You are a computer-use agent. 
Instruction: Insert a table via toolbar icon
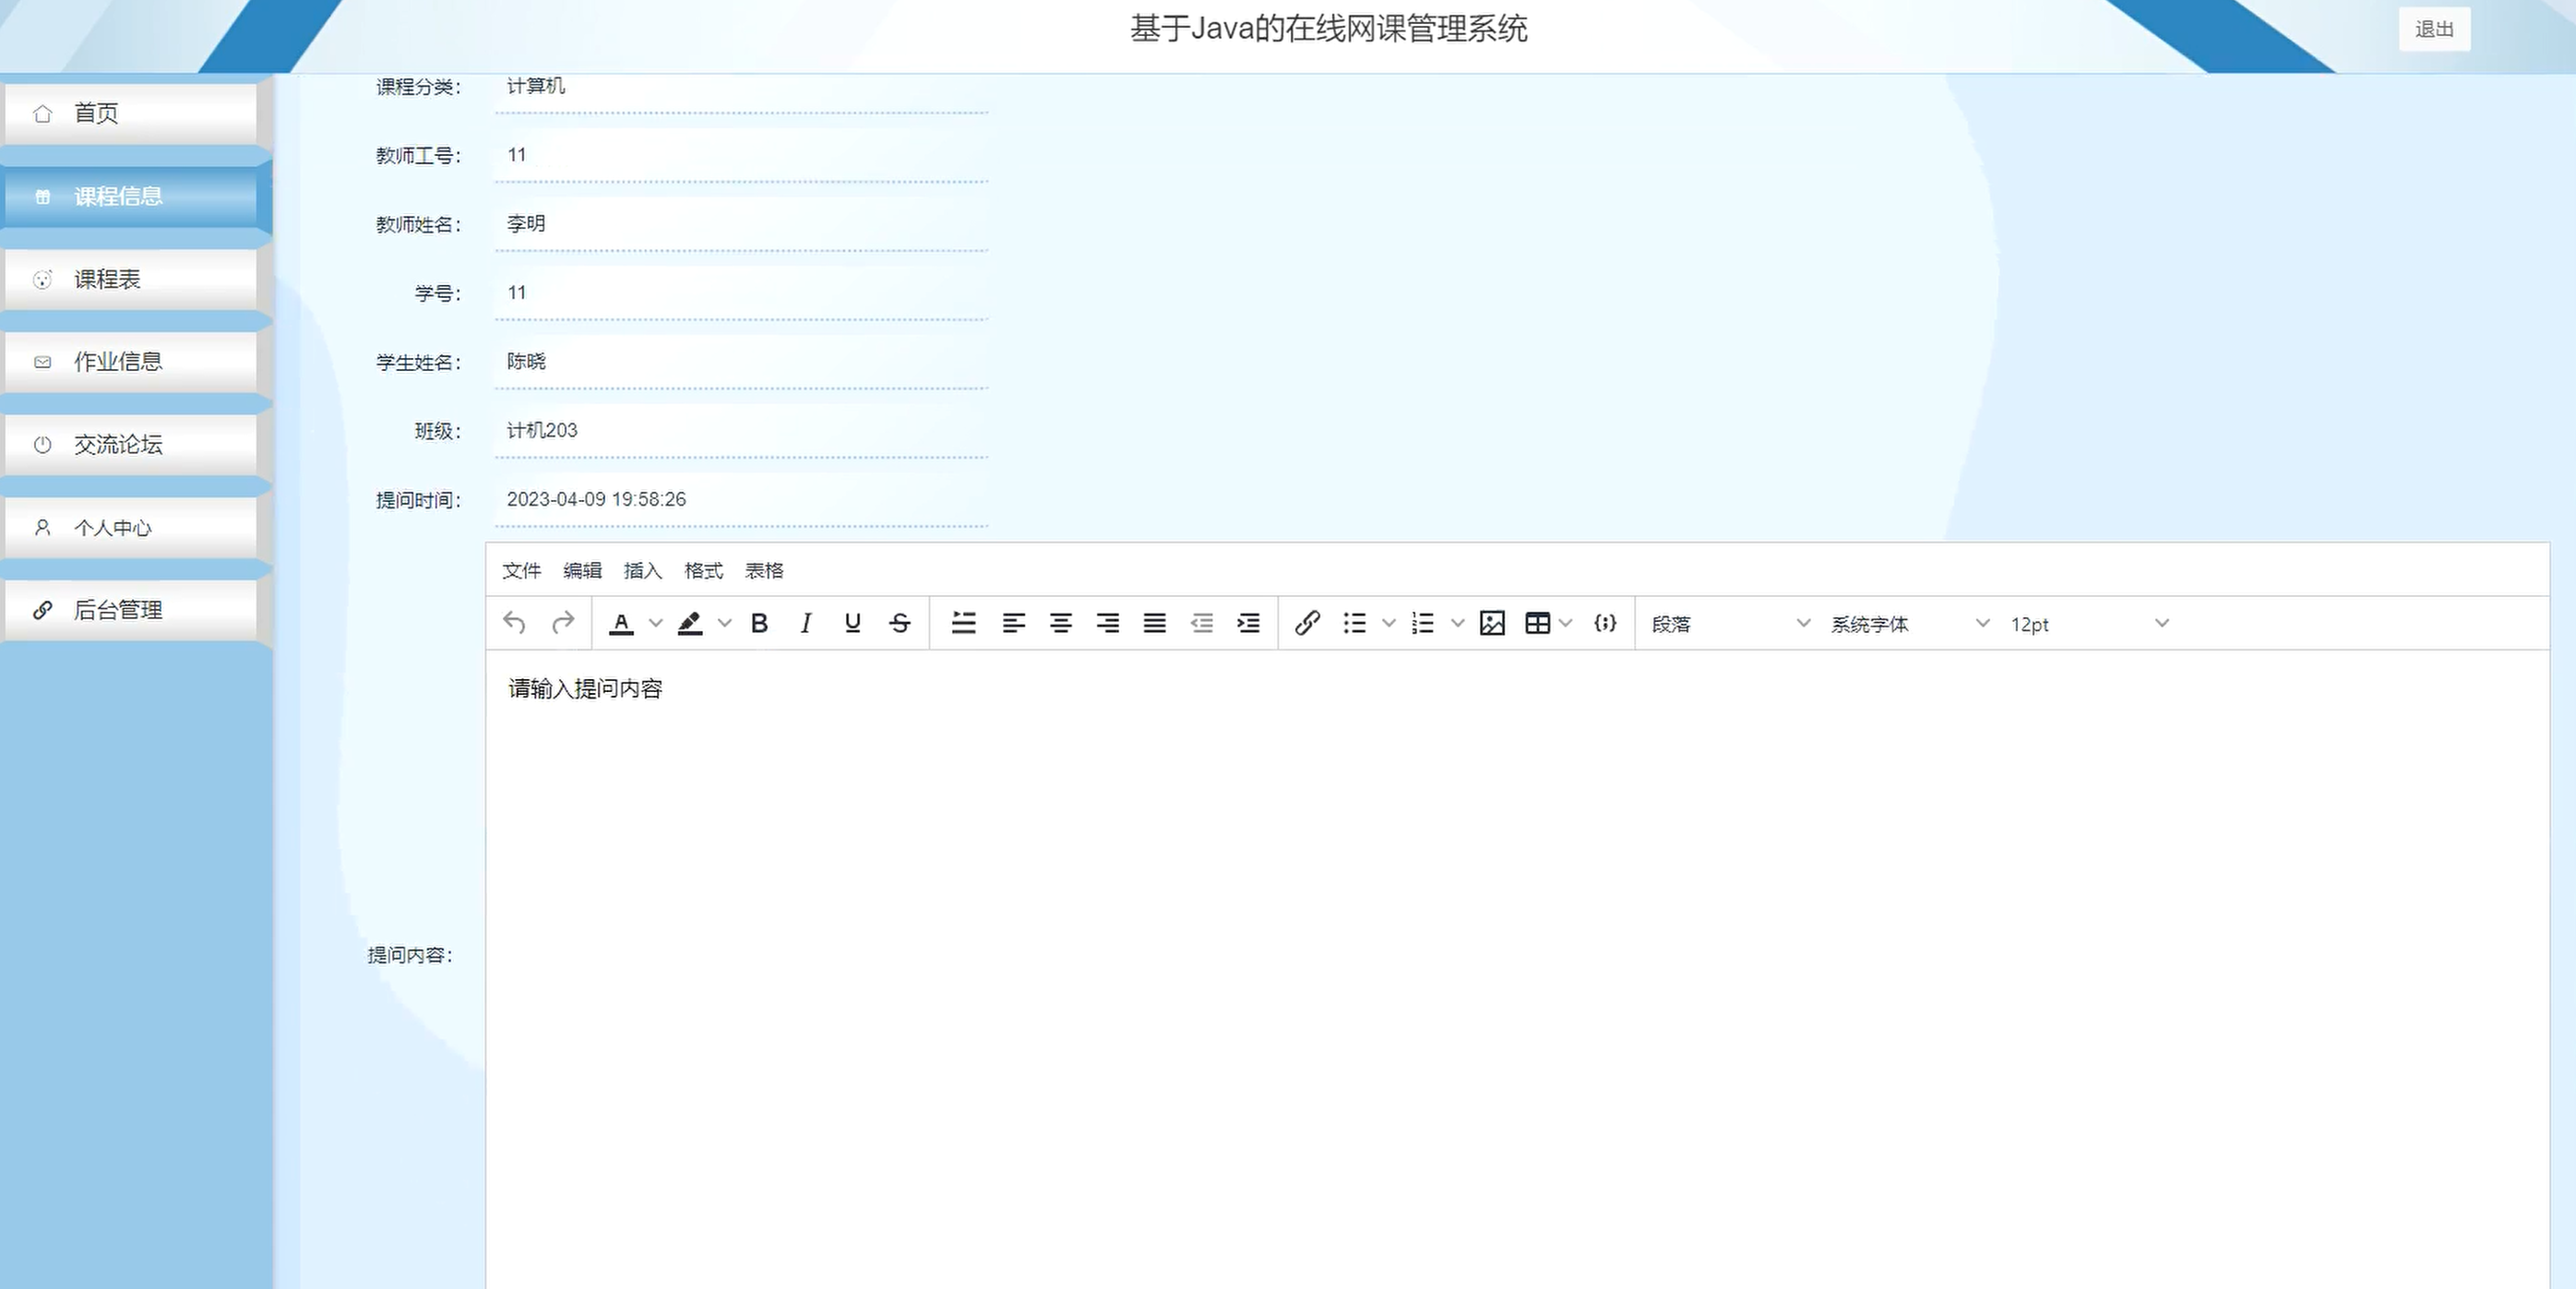pos(1538,623)
